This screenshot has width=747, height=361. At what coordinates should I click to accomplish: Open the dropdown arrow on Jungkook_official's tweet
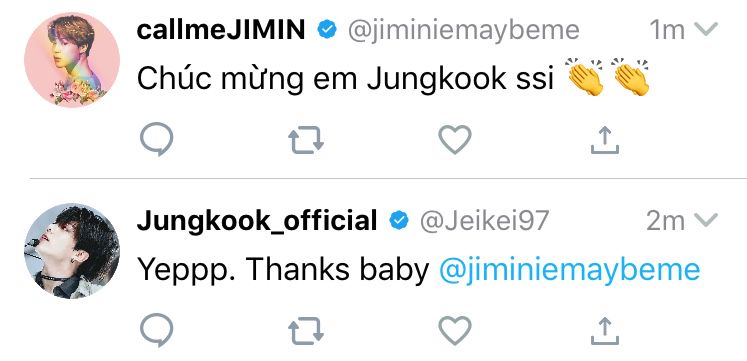tap(706, 221)
